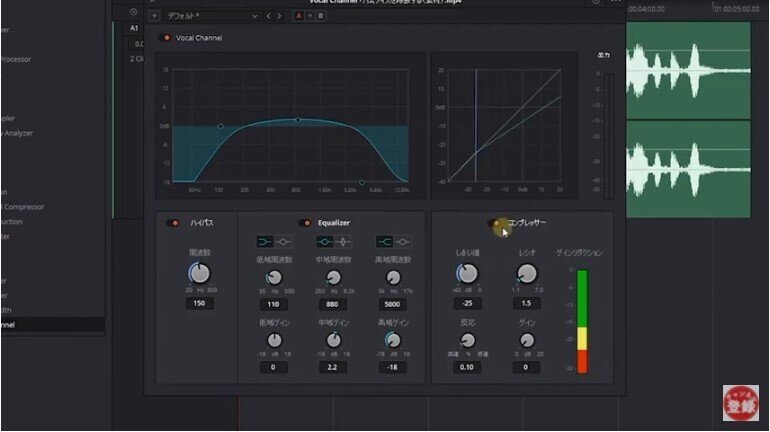770x432 pixels.
Task: Click the 低域周波数 knob
Action: pyautogui.click(x=274, y=277)
